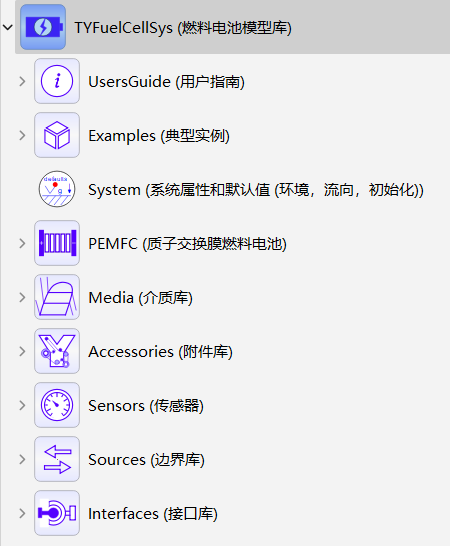The height and width of the screenshot is (546, 450).
Task: Click the System defaults circular icon
Action: point(57,189)
